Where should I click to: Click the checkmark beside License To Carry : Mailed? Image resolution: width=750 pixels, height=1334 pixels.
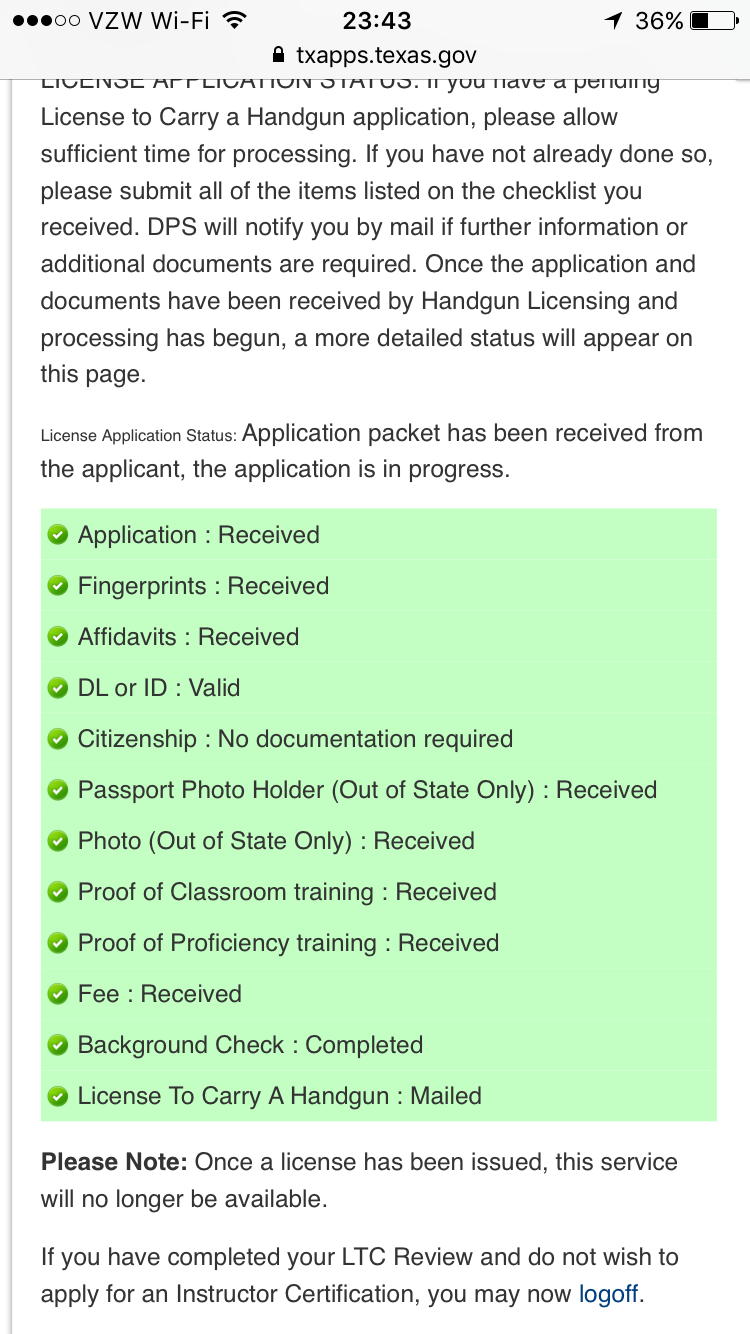58,1096
